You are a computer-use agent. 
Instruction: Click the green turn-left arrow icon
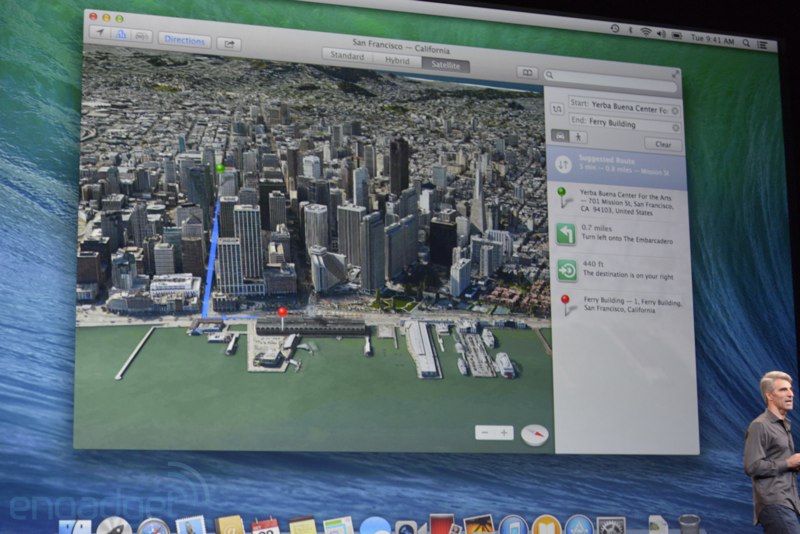click(566, 234)
